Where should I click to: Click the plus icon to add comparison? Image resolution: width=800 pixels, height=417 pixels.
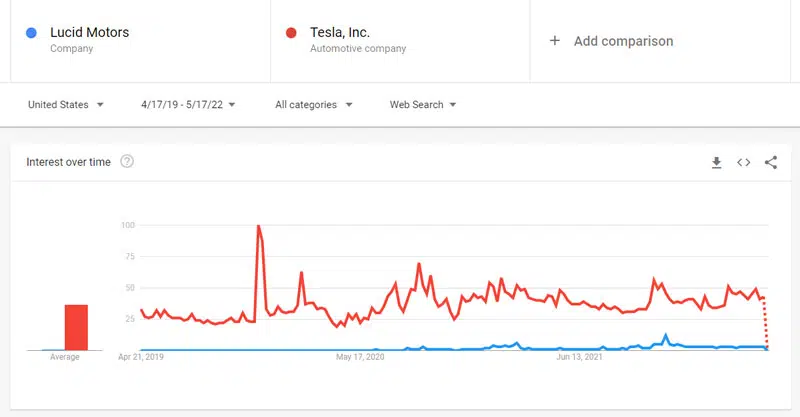pos(555,41)
